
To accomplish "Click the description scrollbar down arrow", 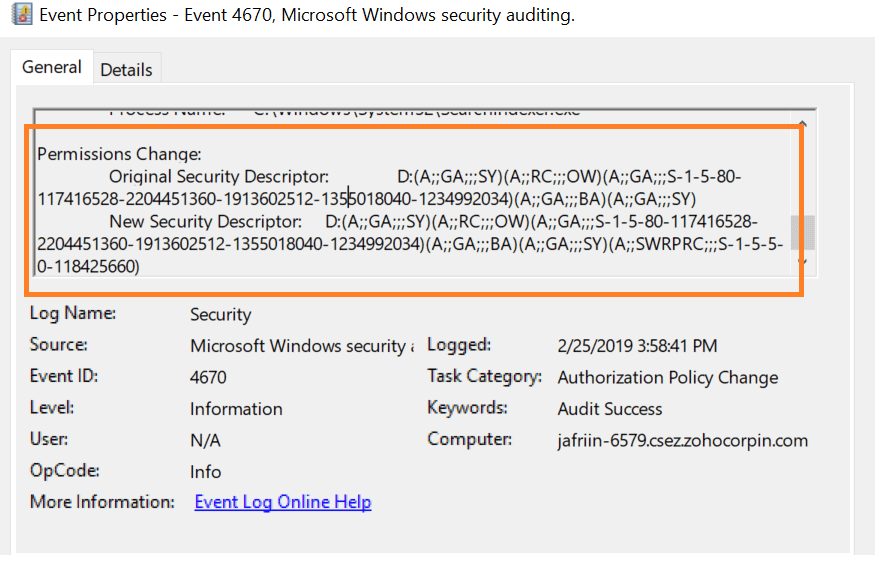I will (x=802, y=261).
